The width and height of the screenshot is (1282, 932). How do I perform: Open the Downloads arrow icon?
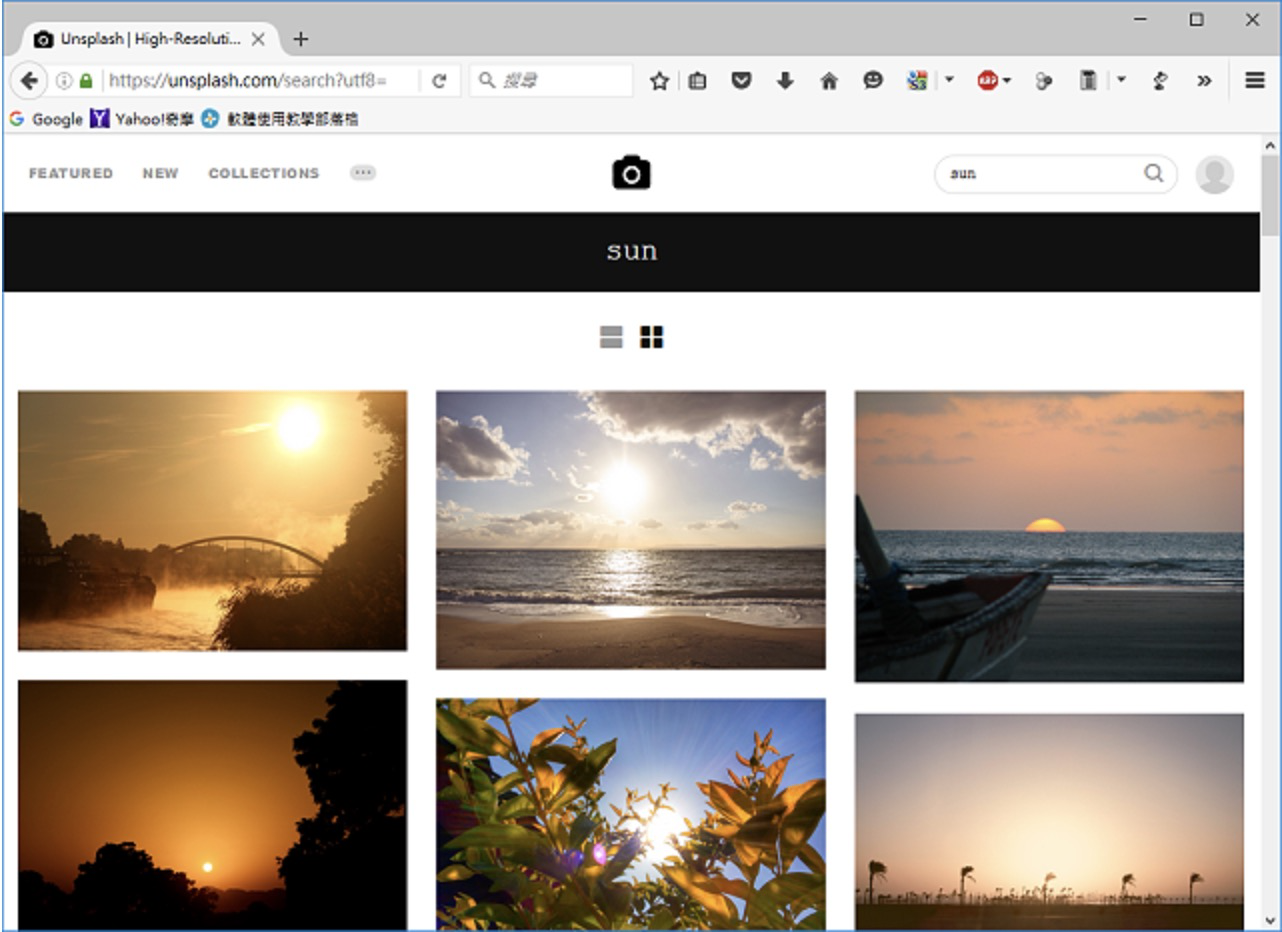(785, 81)
